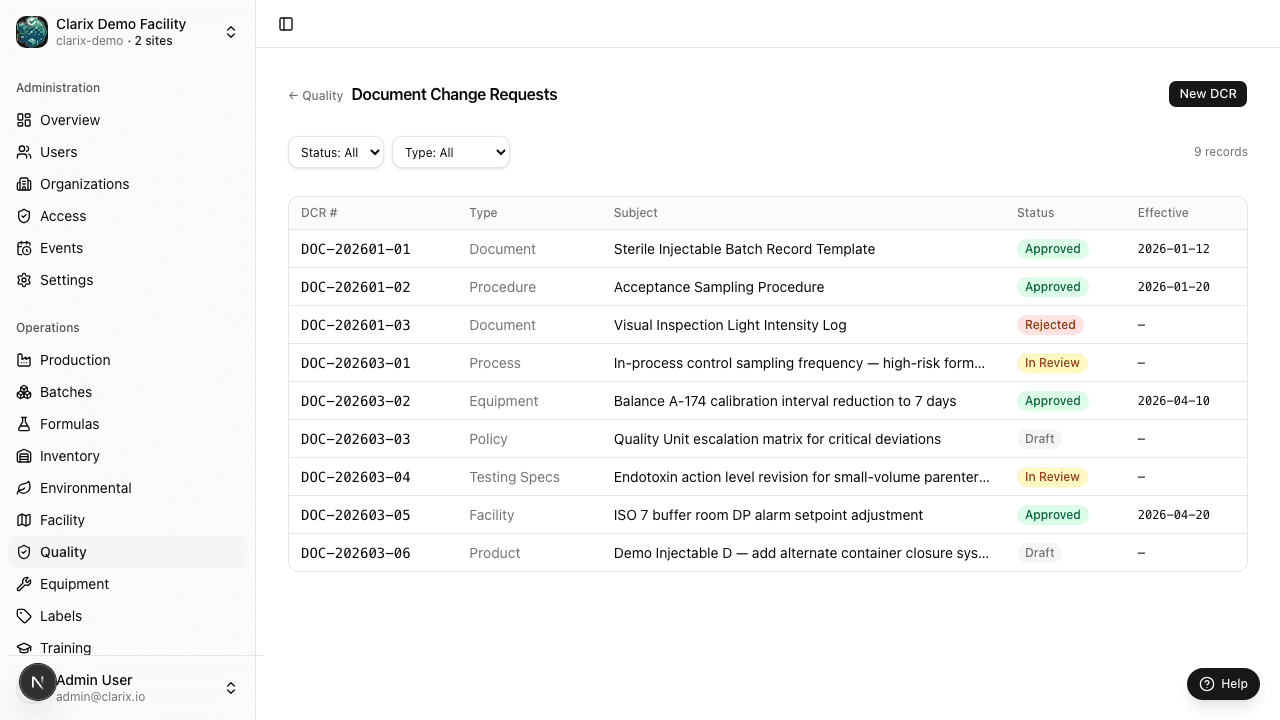Click the Settings gear icon

click(x=24, y=280)
